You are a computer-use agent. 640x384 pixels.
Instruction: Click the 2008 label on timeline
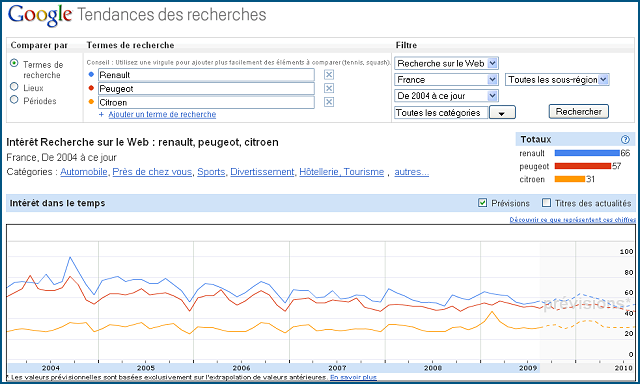433,368
